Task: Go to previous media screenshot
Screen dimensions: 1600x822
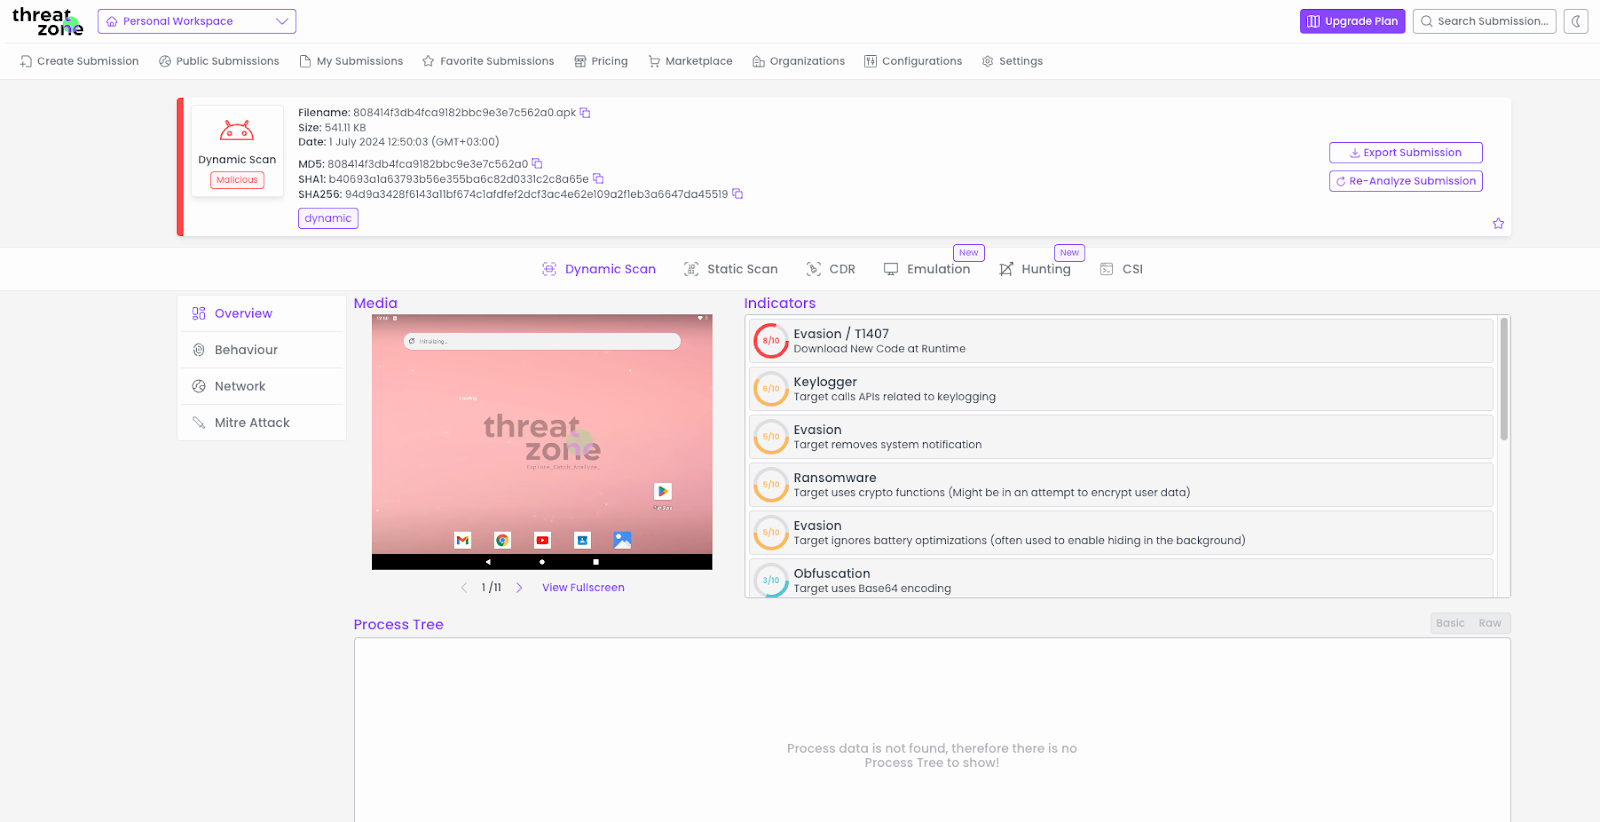Action: pyautogui.click(x=464, y=588)
